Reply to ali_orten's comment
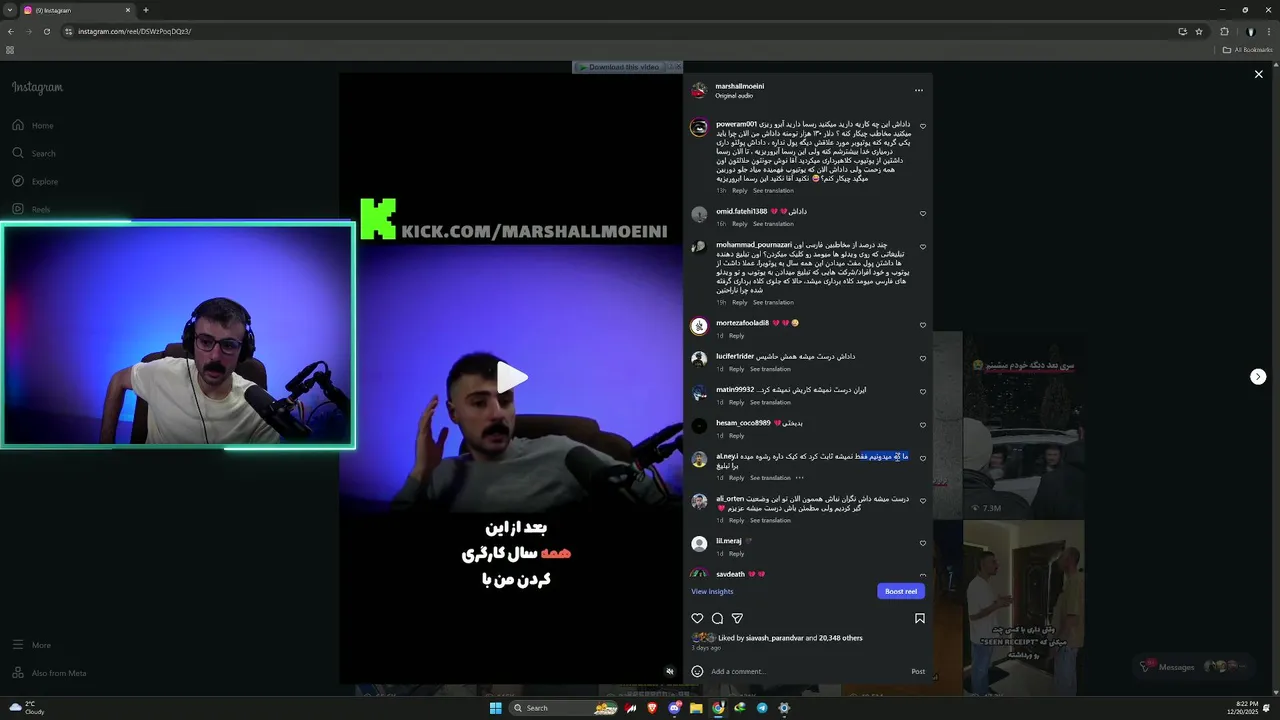The image size is (1280, 720). [x=737, y=520]
